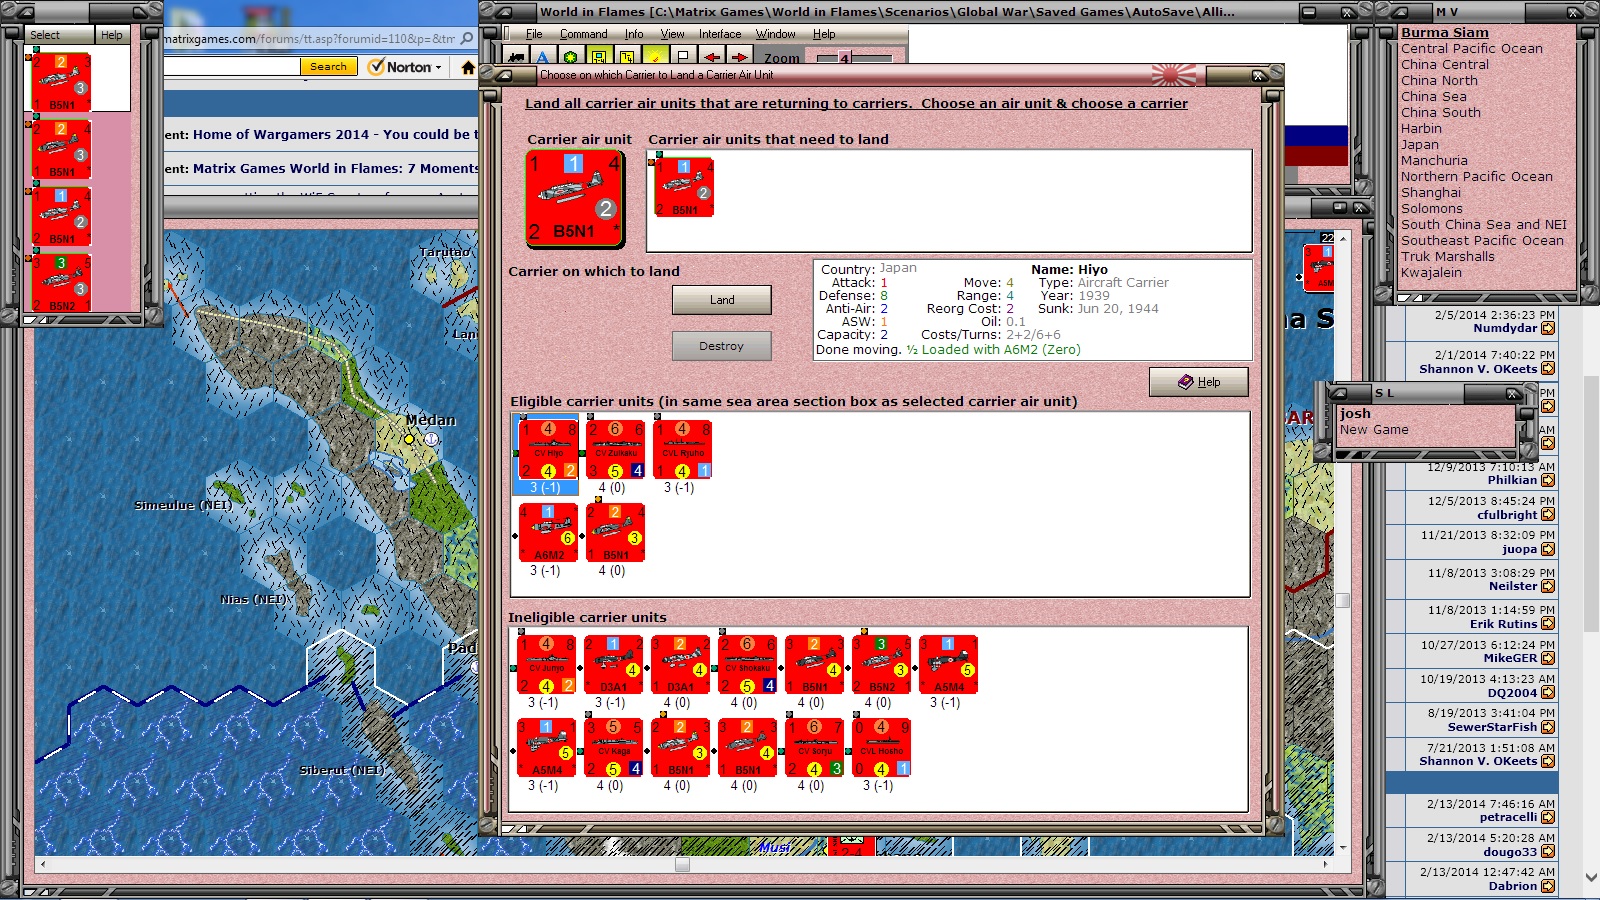Click the Zoom slider handle
This screenshot has width=1600, height=900.
pyautogui.click(x=844, y=58)
